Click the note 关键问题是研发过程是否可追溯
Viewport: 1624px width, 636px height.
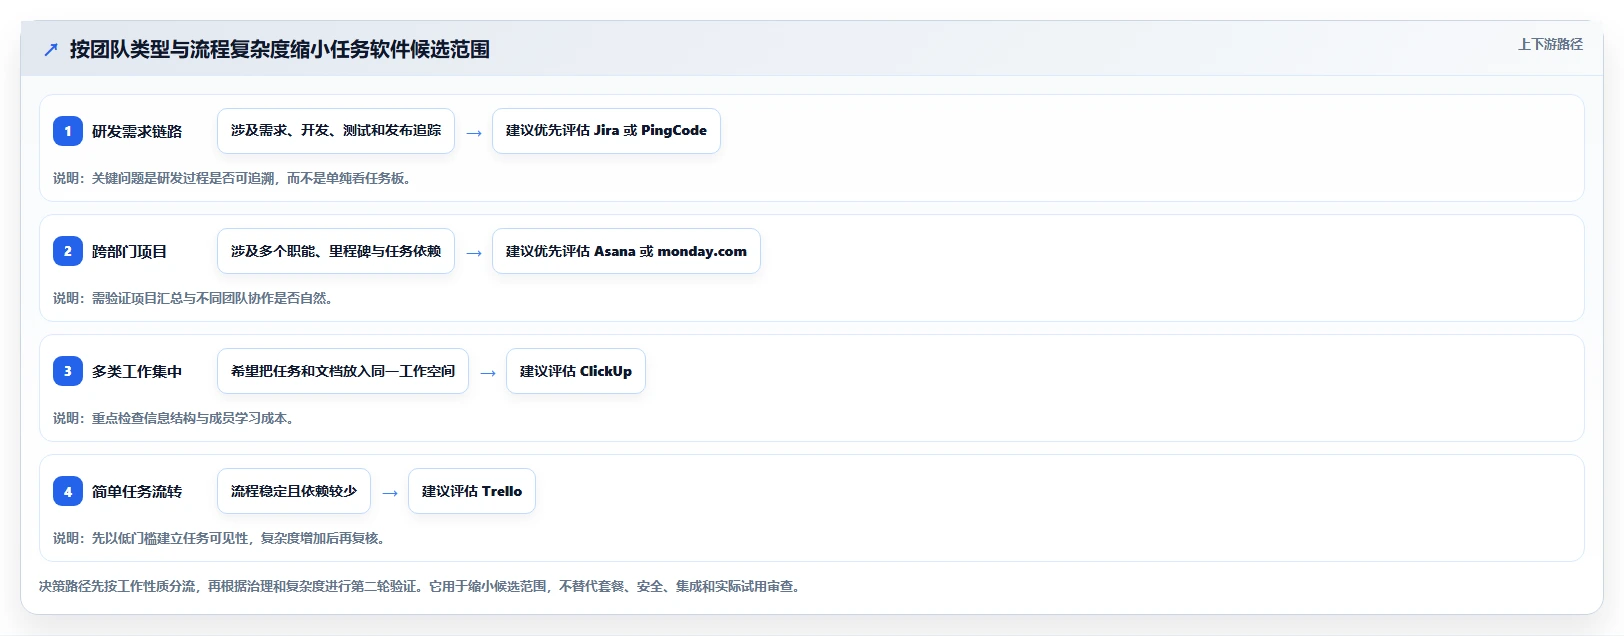pos(232,178)
